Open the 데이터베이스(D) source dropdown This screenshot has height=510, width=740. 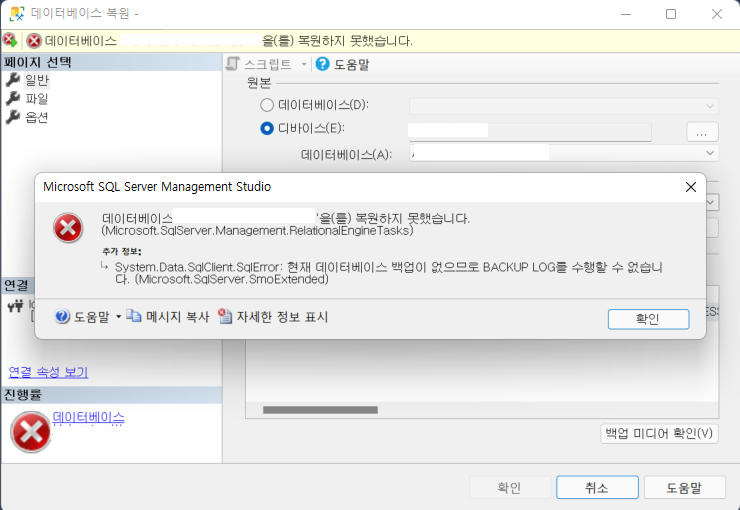pyautogui.click(x=710, y=106)
